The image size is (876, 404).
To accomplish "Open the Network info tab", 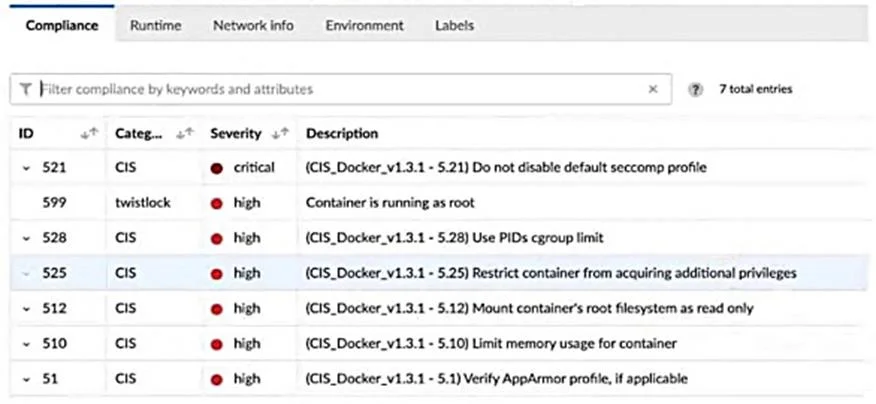I will (x=253, y=25).
